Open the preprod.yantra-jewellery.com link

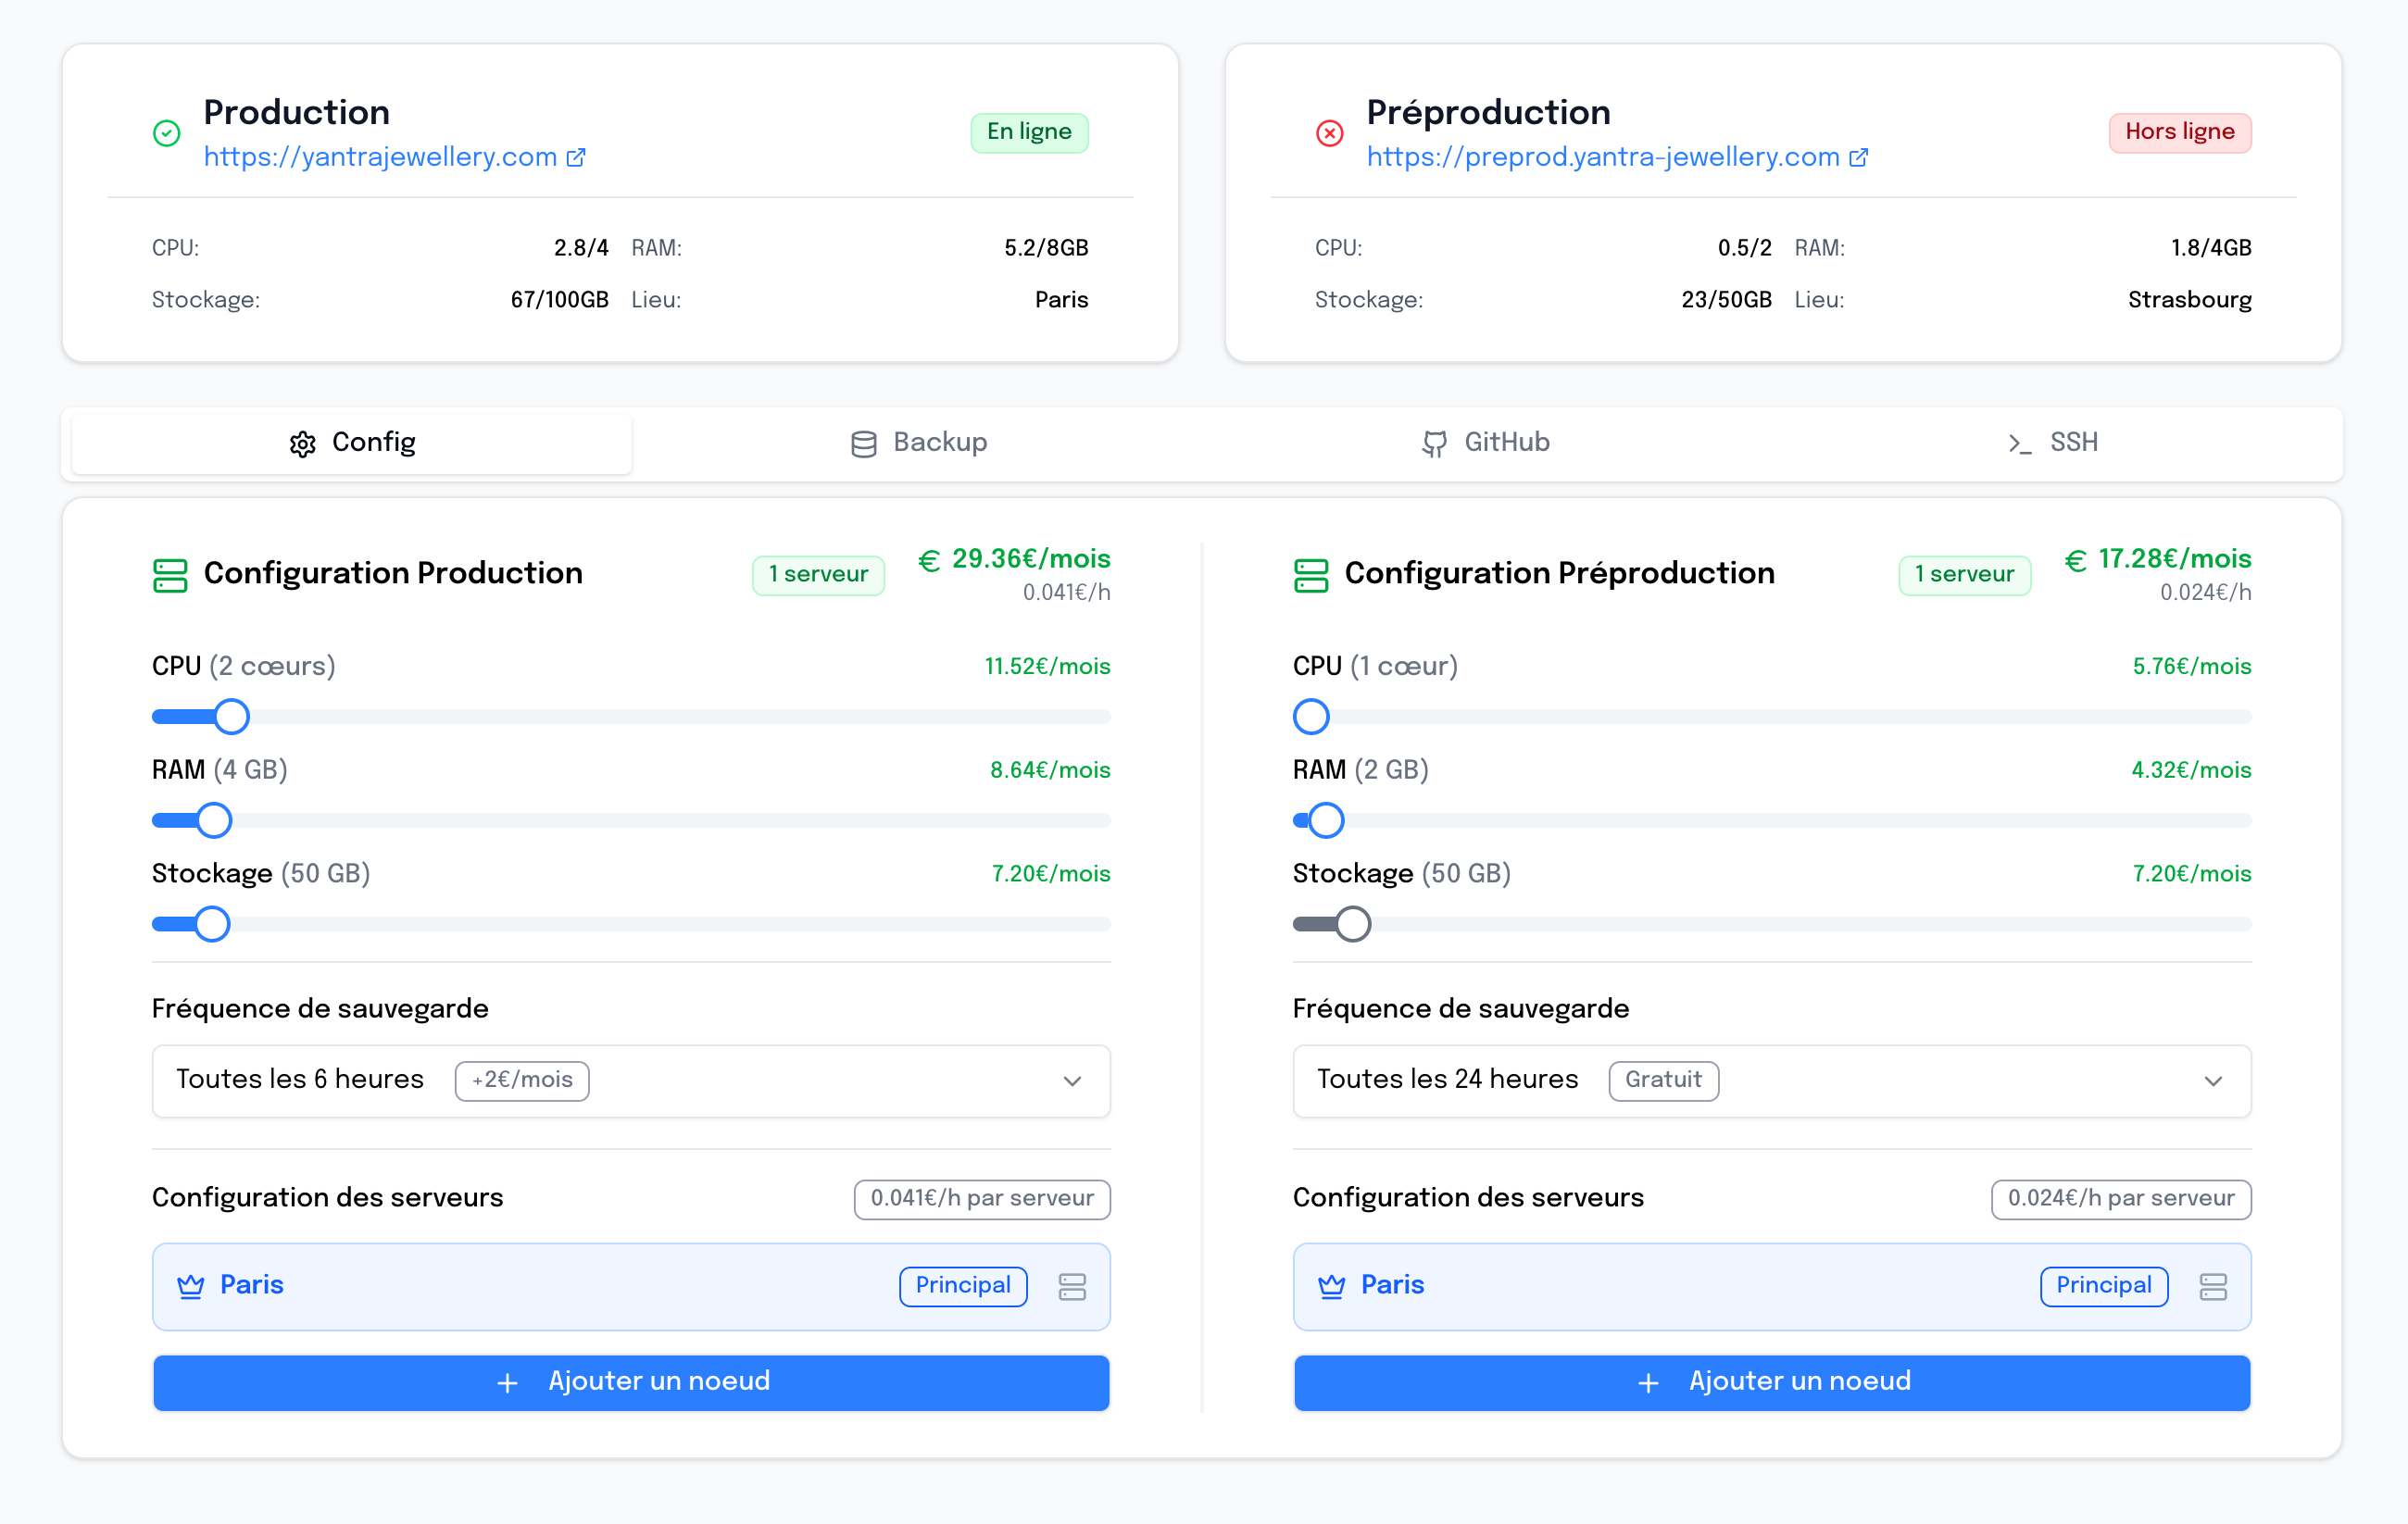[1603, 158]
